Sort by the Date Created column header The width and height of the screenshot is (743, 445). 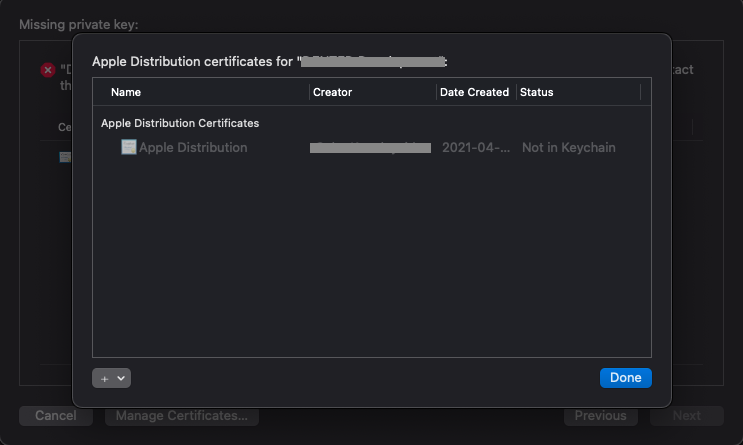coord(474,92)
